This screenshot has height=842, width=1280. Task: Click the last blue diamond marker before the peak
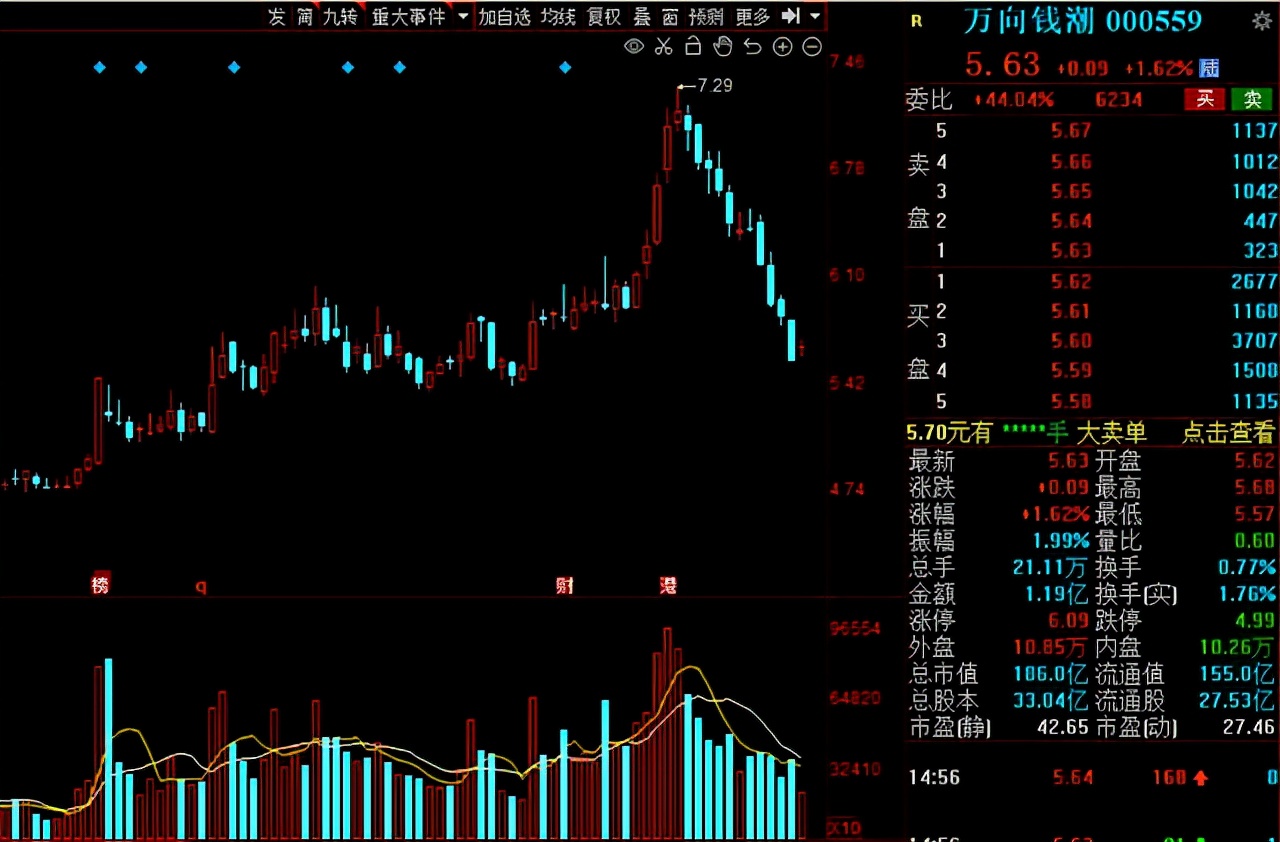point(565,67)
